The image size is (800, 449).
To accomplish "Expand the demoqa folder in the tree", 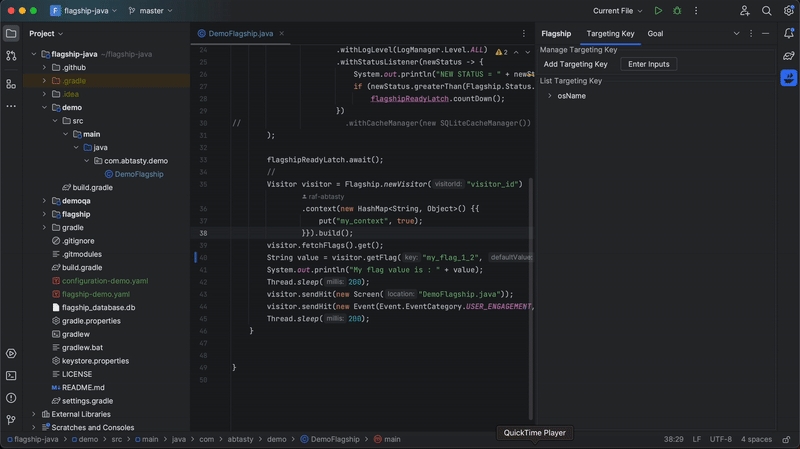I will 44,201.
